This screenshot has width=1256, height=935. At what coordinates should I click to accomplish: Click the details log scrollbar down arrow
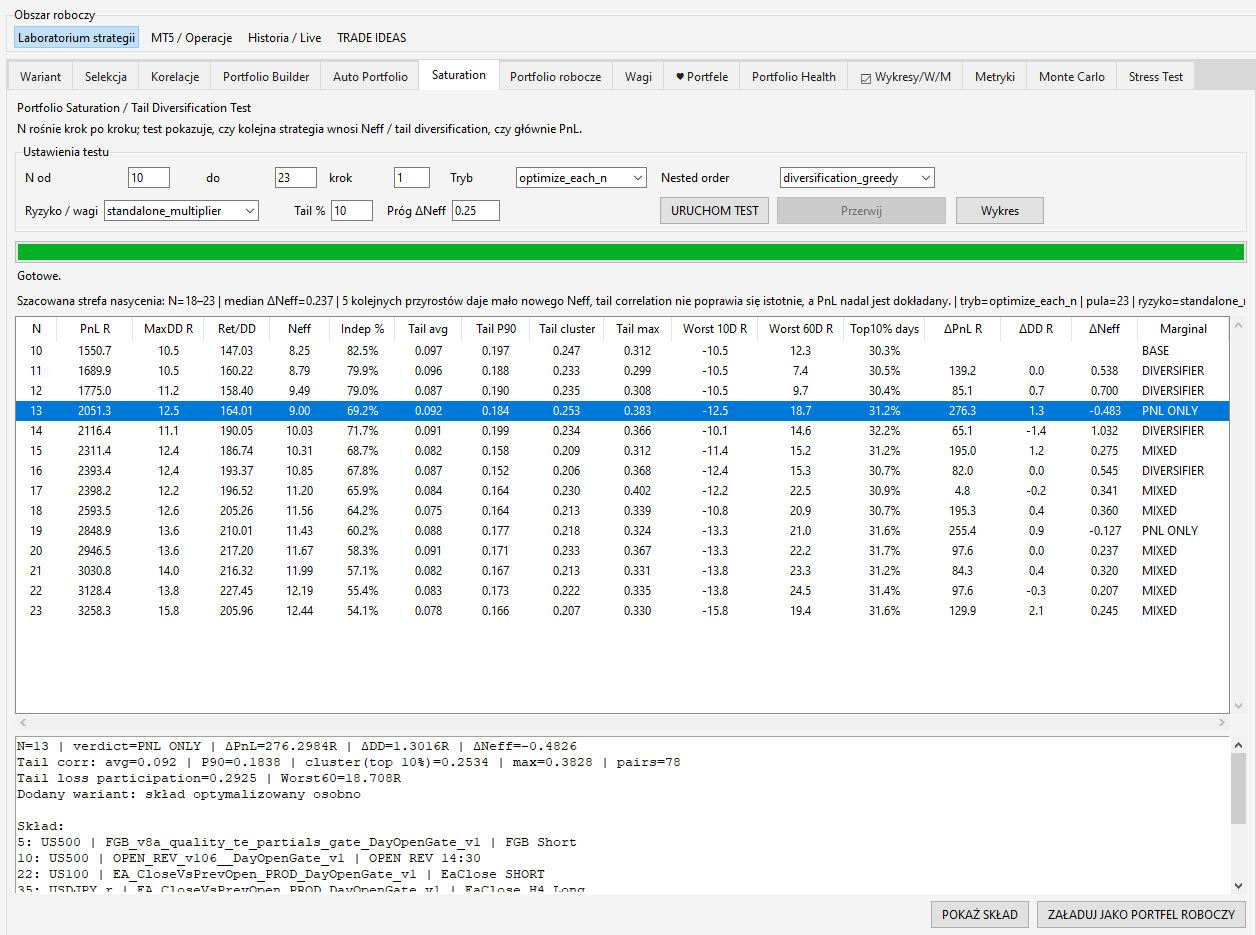point(1238,885)
